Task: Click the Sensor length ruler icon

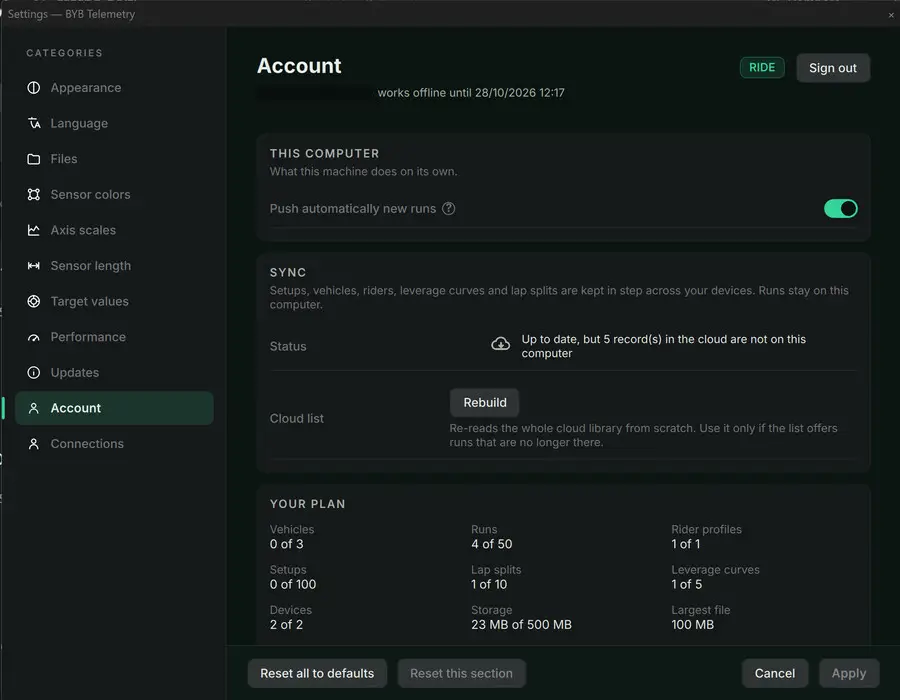Action: pos(34,266)
